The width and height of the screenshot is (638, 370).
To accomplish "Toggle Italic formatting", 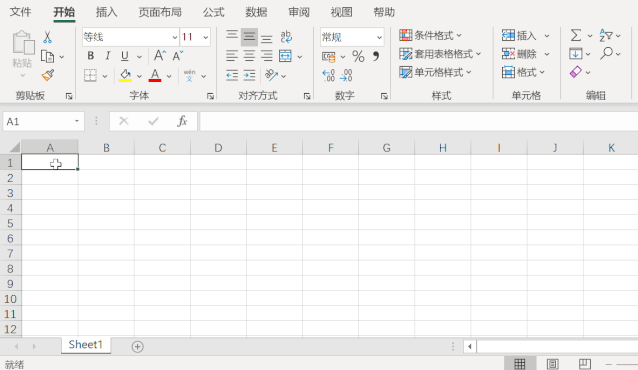I will (108, 56).
